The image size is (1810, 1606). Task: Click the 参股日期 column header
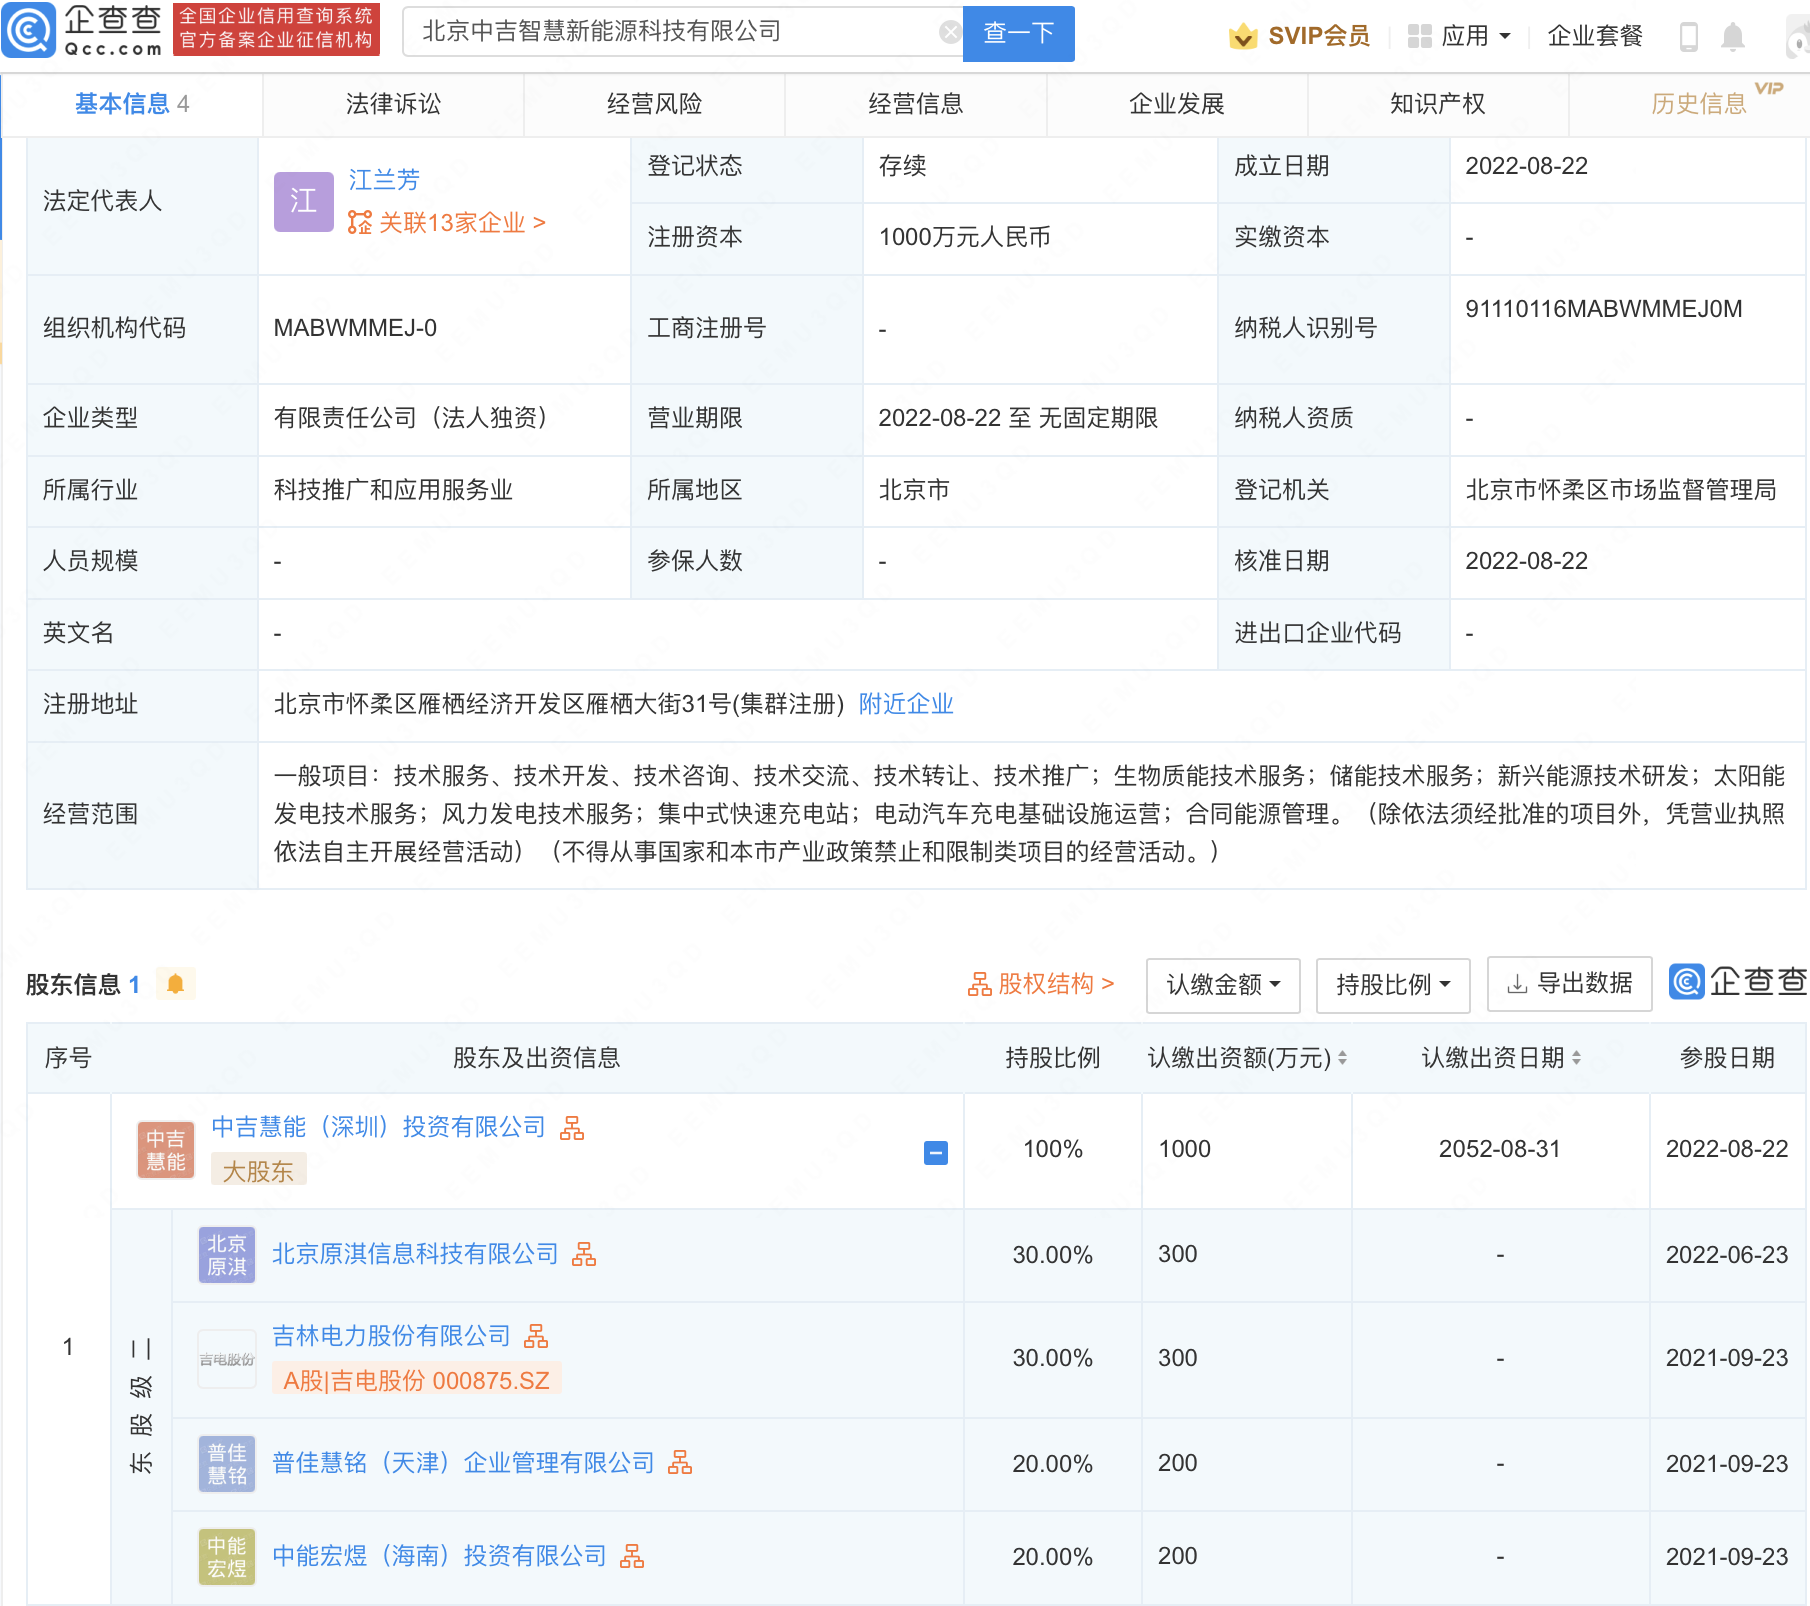[x=1727, y=1058]
